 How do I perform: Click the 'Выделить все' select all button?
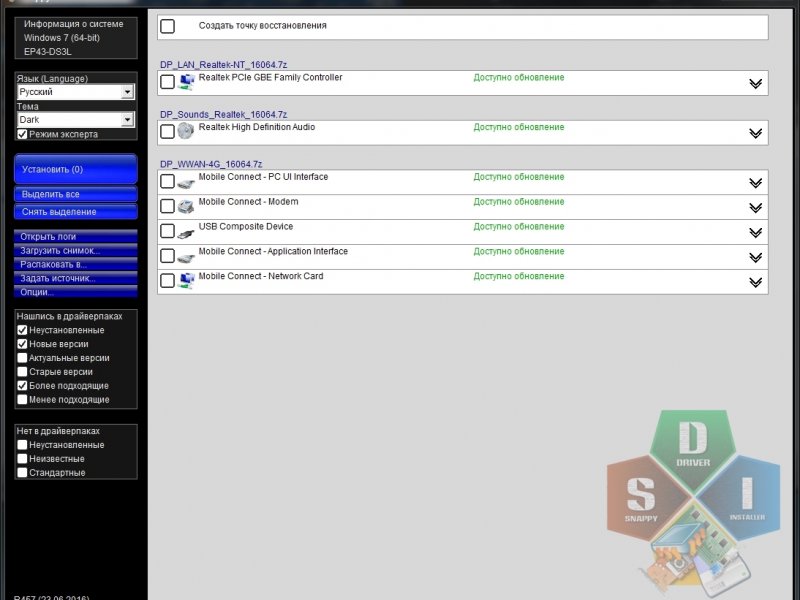pyautogui.click(x=76, y=194)
